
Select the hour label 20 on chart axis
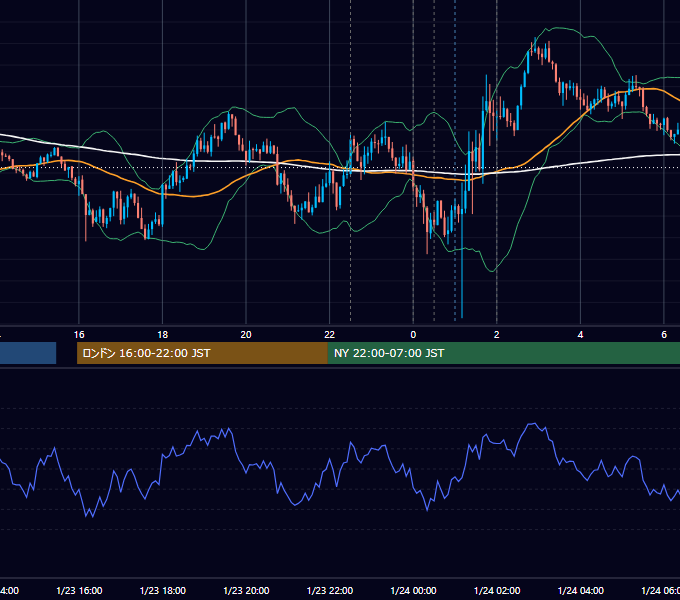click(246, 334)
